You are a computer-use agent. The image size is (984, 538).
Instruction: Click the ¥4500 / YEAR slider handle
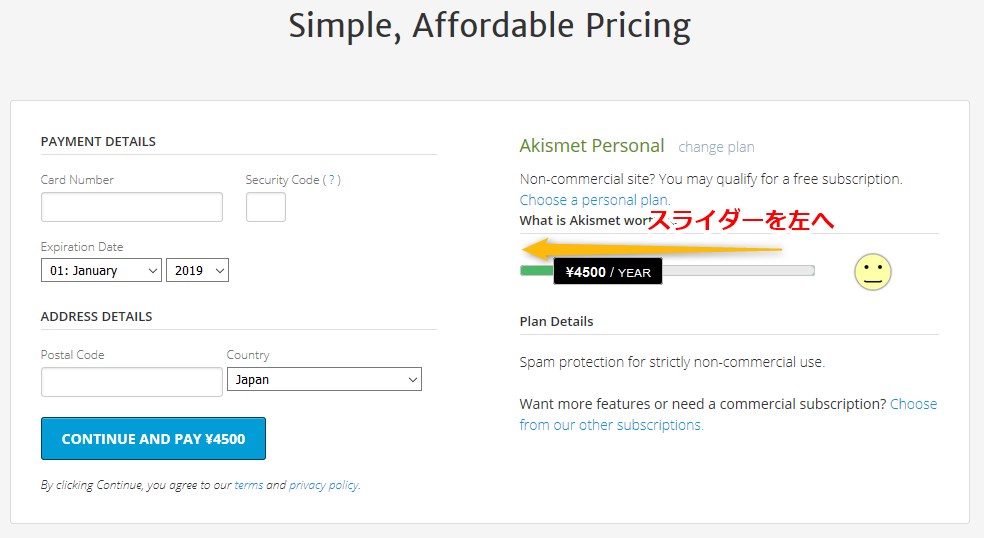tap(607, 272)
